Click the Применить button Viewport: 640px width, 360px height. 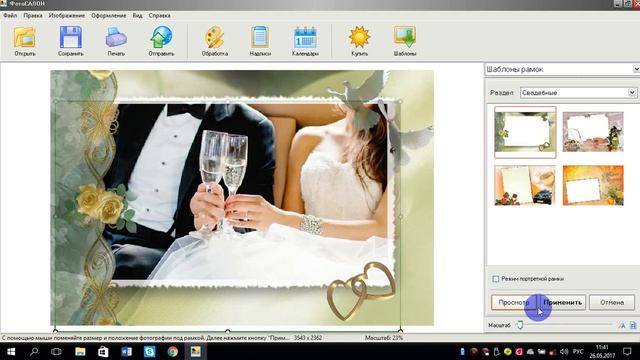[x=562, y=302]
